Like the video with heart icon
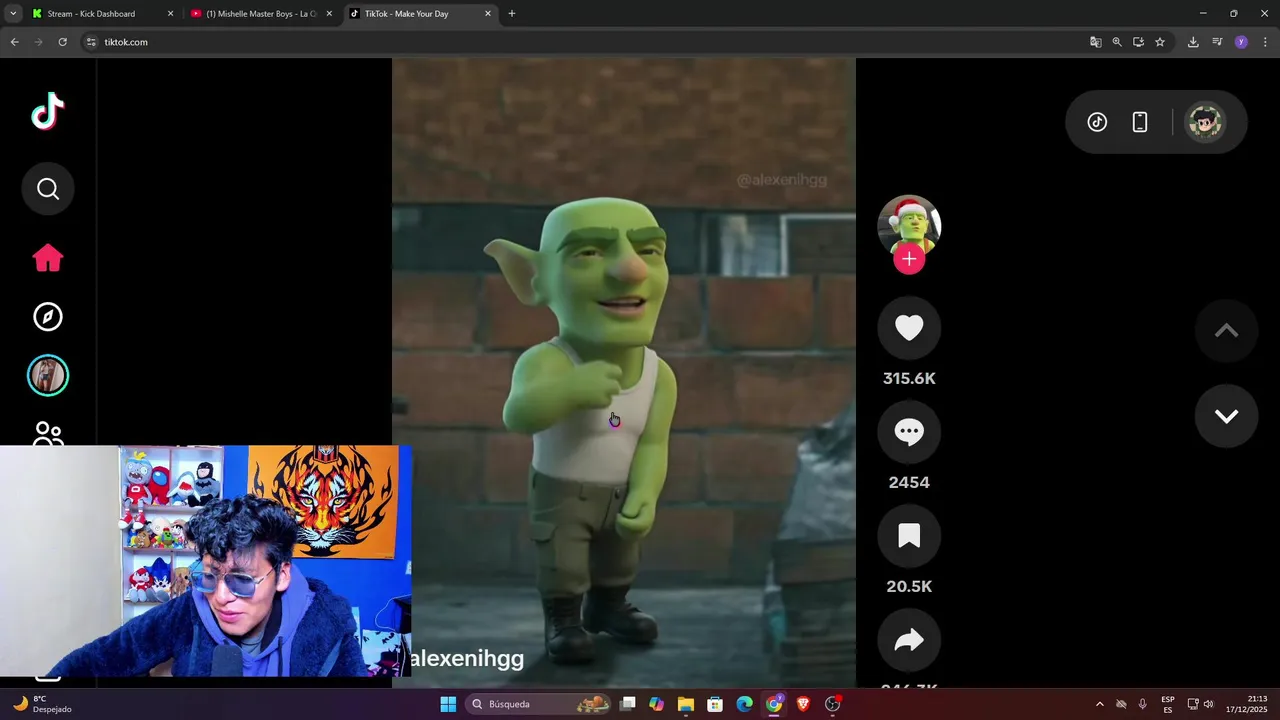Screen dimensions: 1280x720 click(909, 328)
